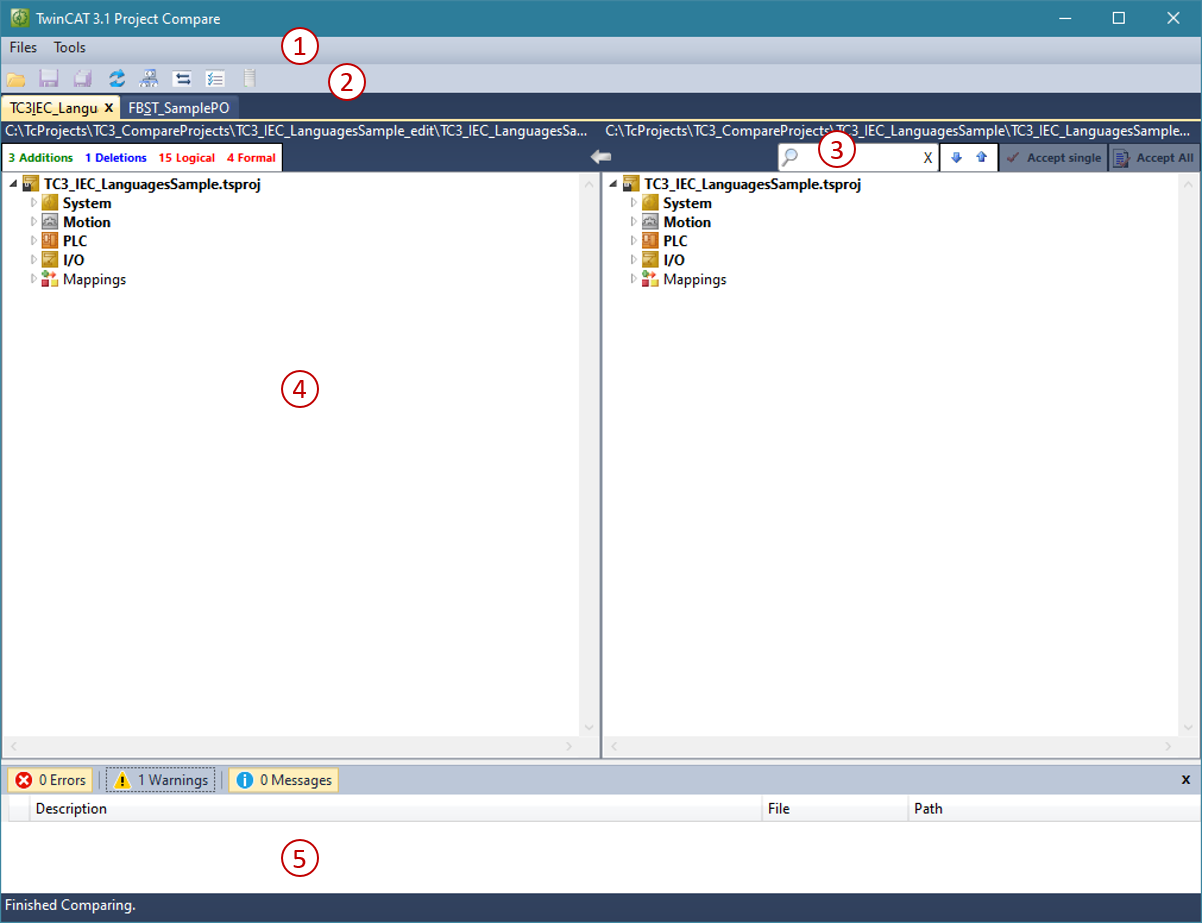Click the Open folder toolbar icon
1202x923 pixels.
[16, 78]
